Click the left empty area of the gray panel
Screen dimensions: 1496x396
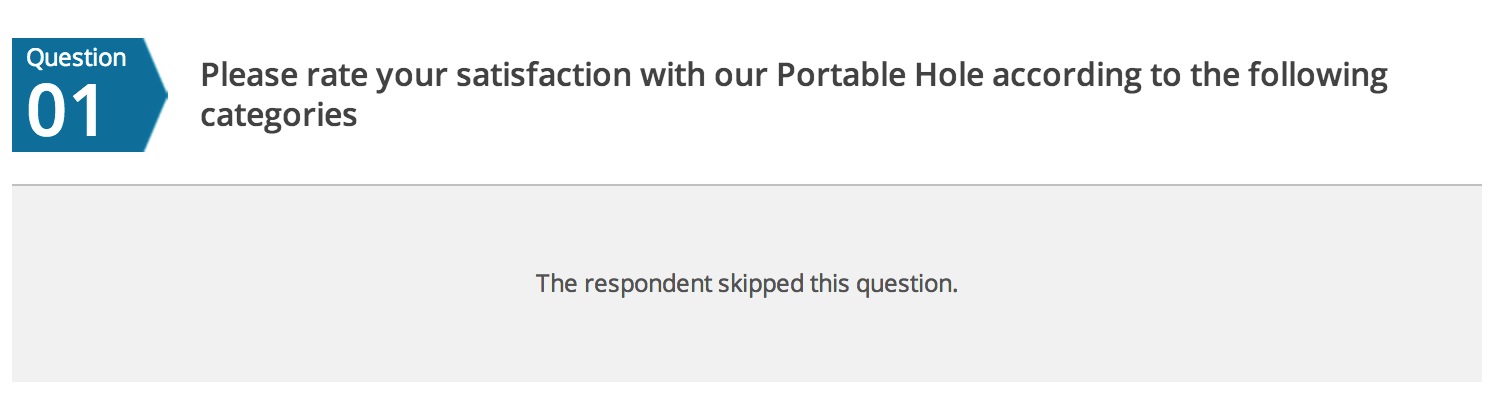[270, 283]
